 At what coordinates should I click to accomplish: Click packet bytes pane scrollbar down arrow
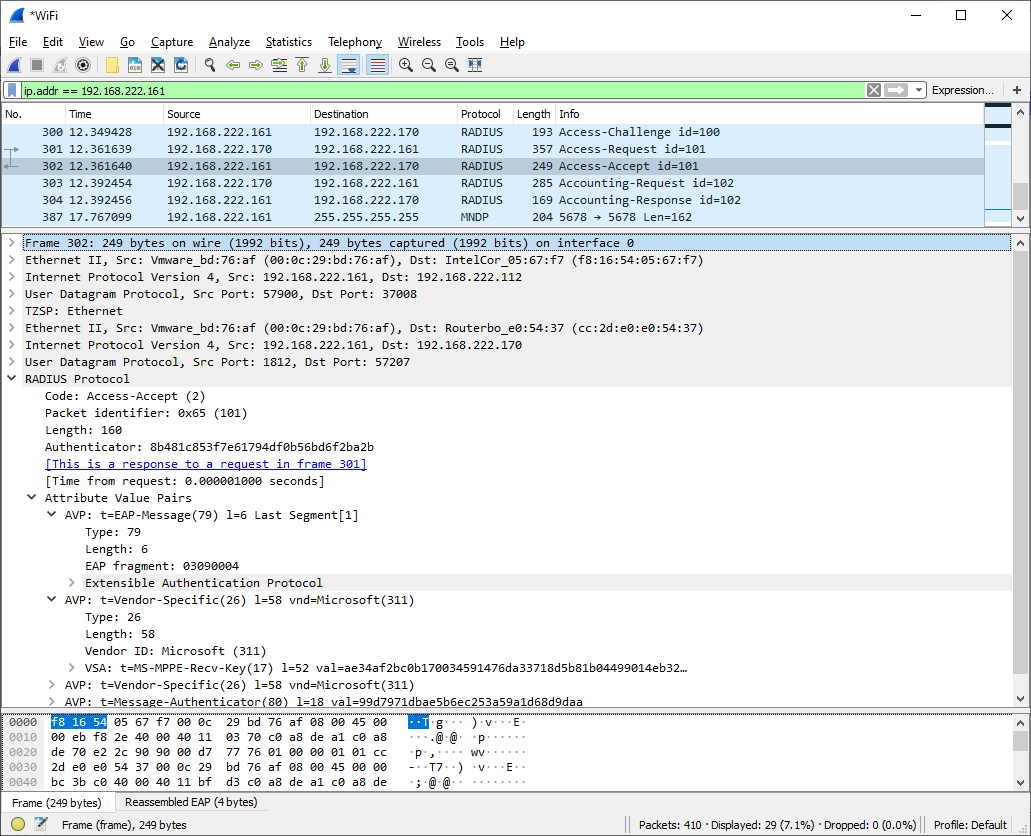pyautogui.click(x=1020, y=783)
